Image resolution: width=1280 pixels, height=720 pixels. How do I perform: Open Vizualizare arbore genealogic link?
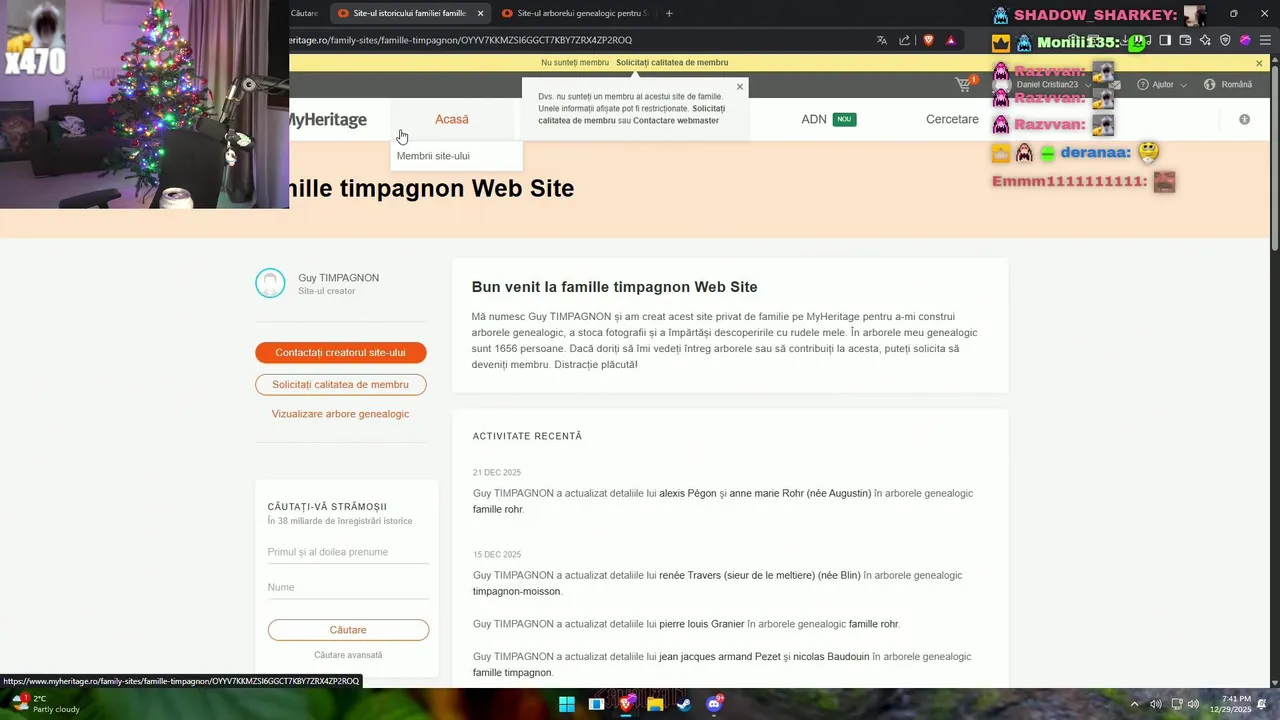[340, 414]
